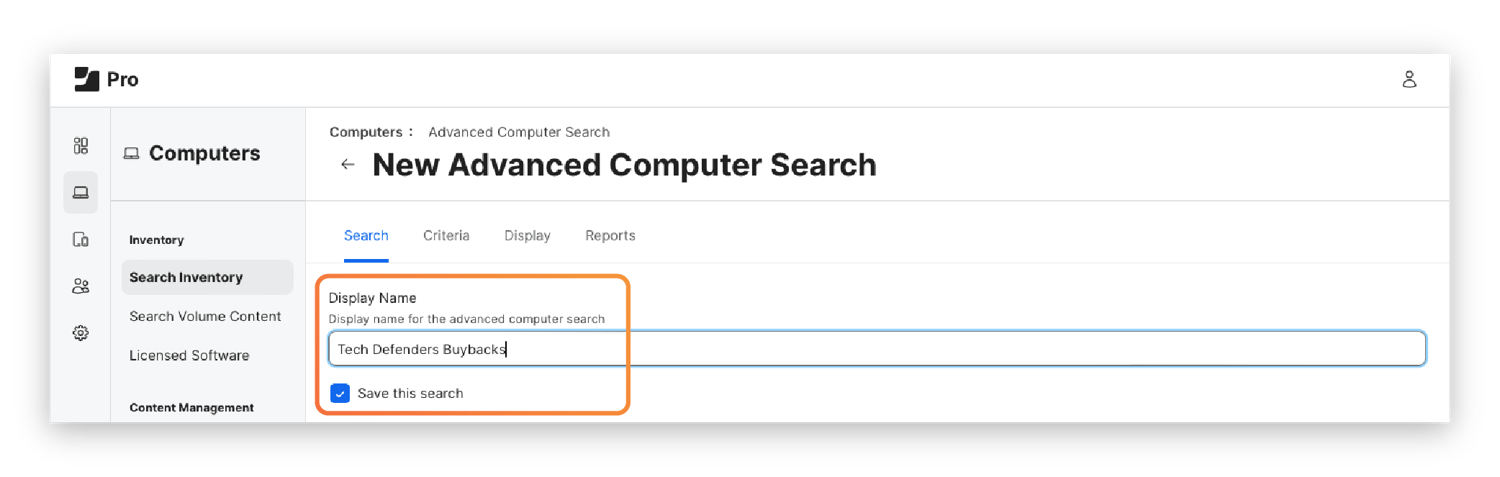This screenshot has height=477, width=1500.
Task: Uncheck the Save this search checkbox
Action: click(340, 393)
